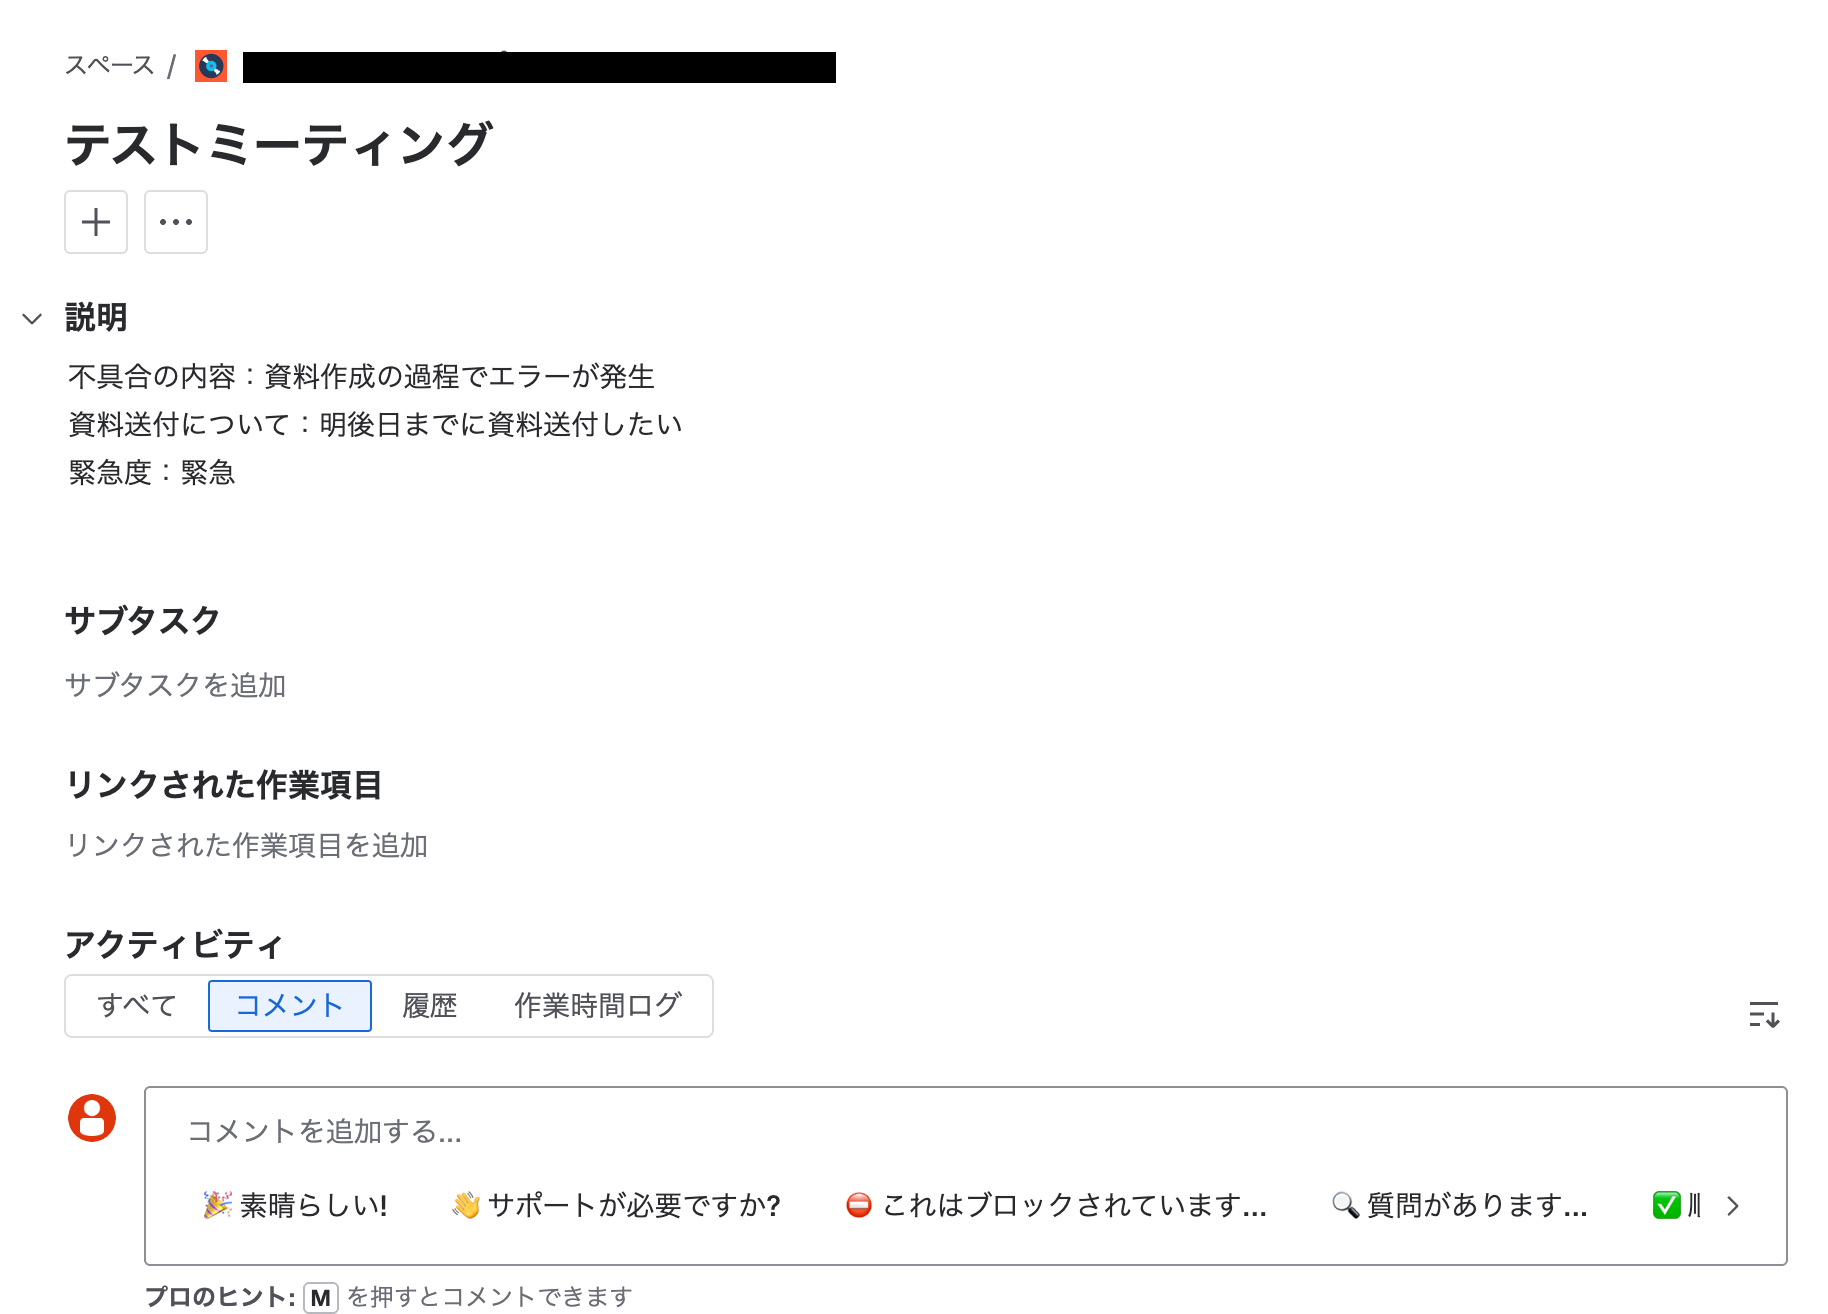This screenshot has height=1314, width=1828.
Task: Click the green checkmark suggested reply
Action: point(1677,1206)
